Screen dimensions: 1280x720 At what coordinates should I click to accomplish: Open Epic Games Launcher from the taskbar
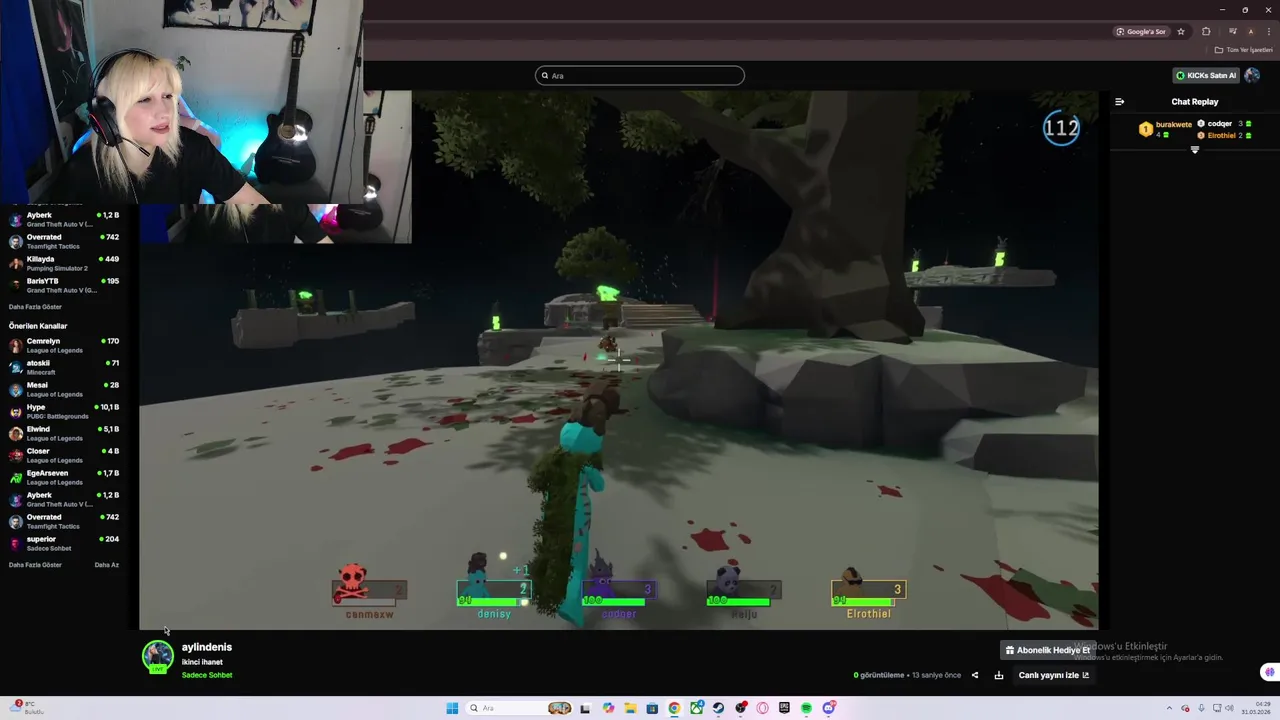pyautogui.click(x=784, y=708)
